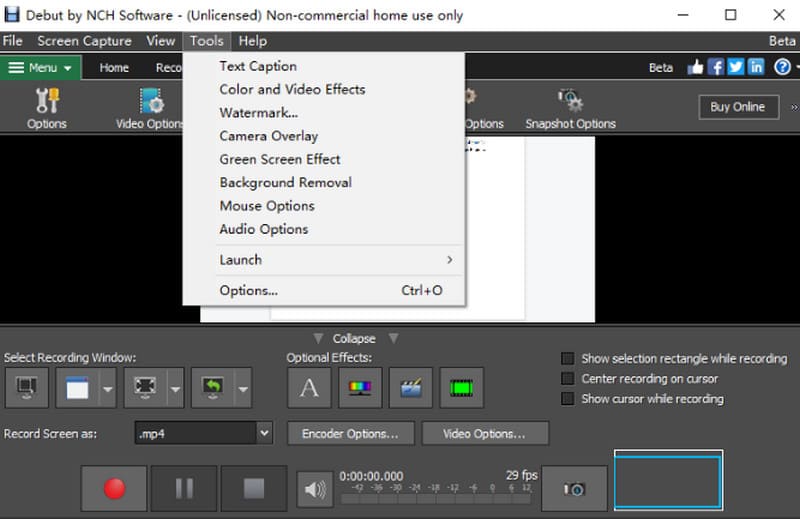Image resolution: width=800 pixels, height=519 pixels.
Task: Open video watermark clapperboard icon
Action: [411, 388]
